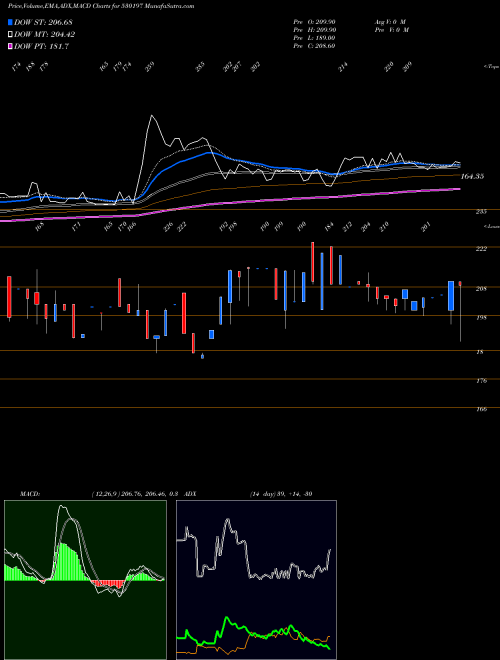Click the 208 price axis label
500x660 pixels.
click(x=481, y=289)
